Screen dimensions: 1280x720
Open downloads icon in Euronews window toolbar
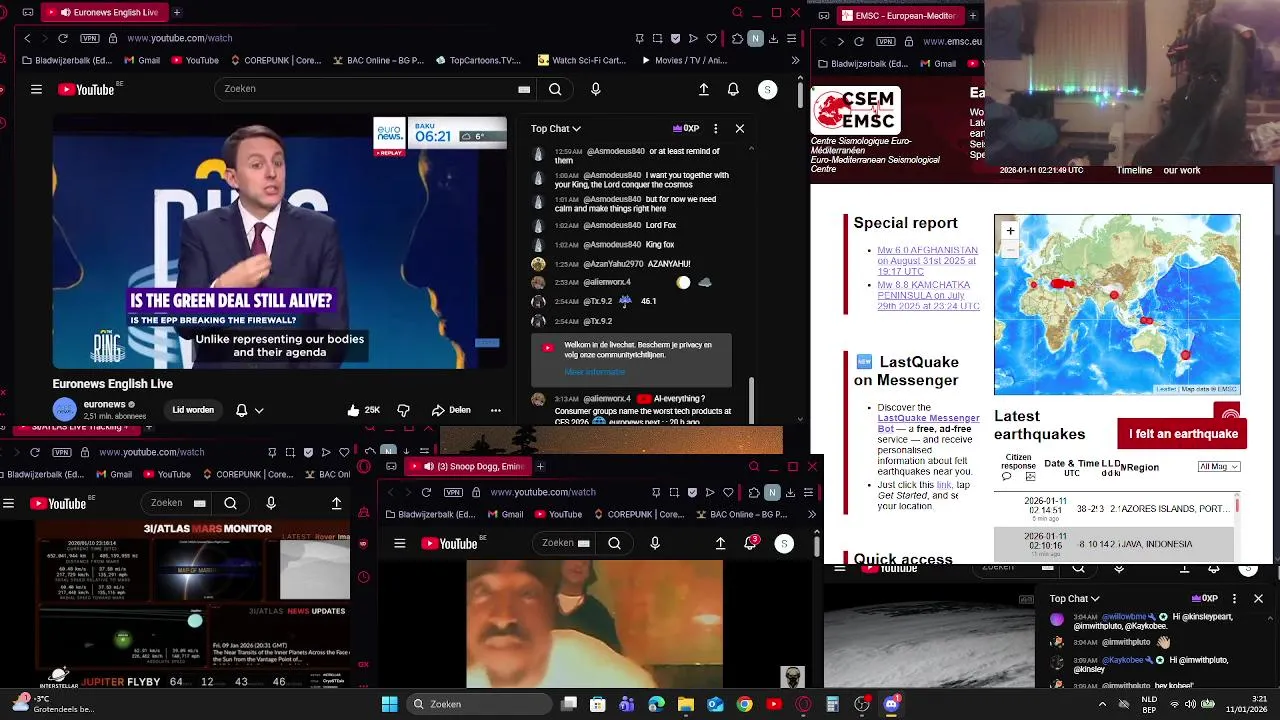click(773, 38)
